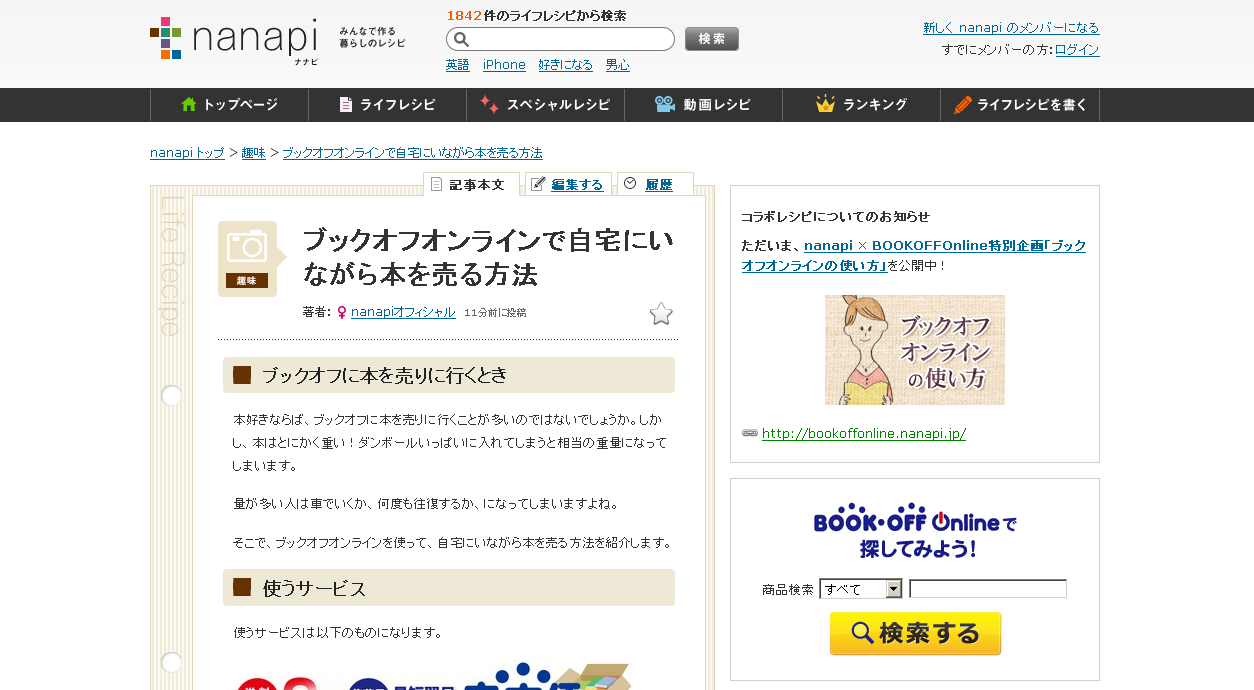Open ランキング in the navigation bar
This screenshot has height=690, width=1254.
pos(861,105)
